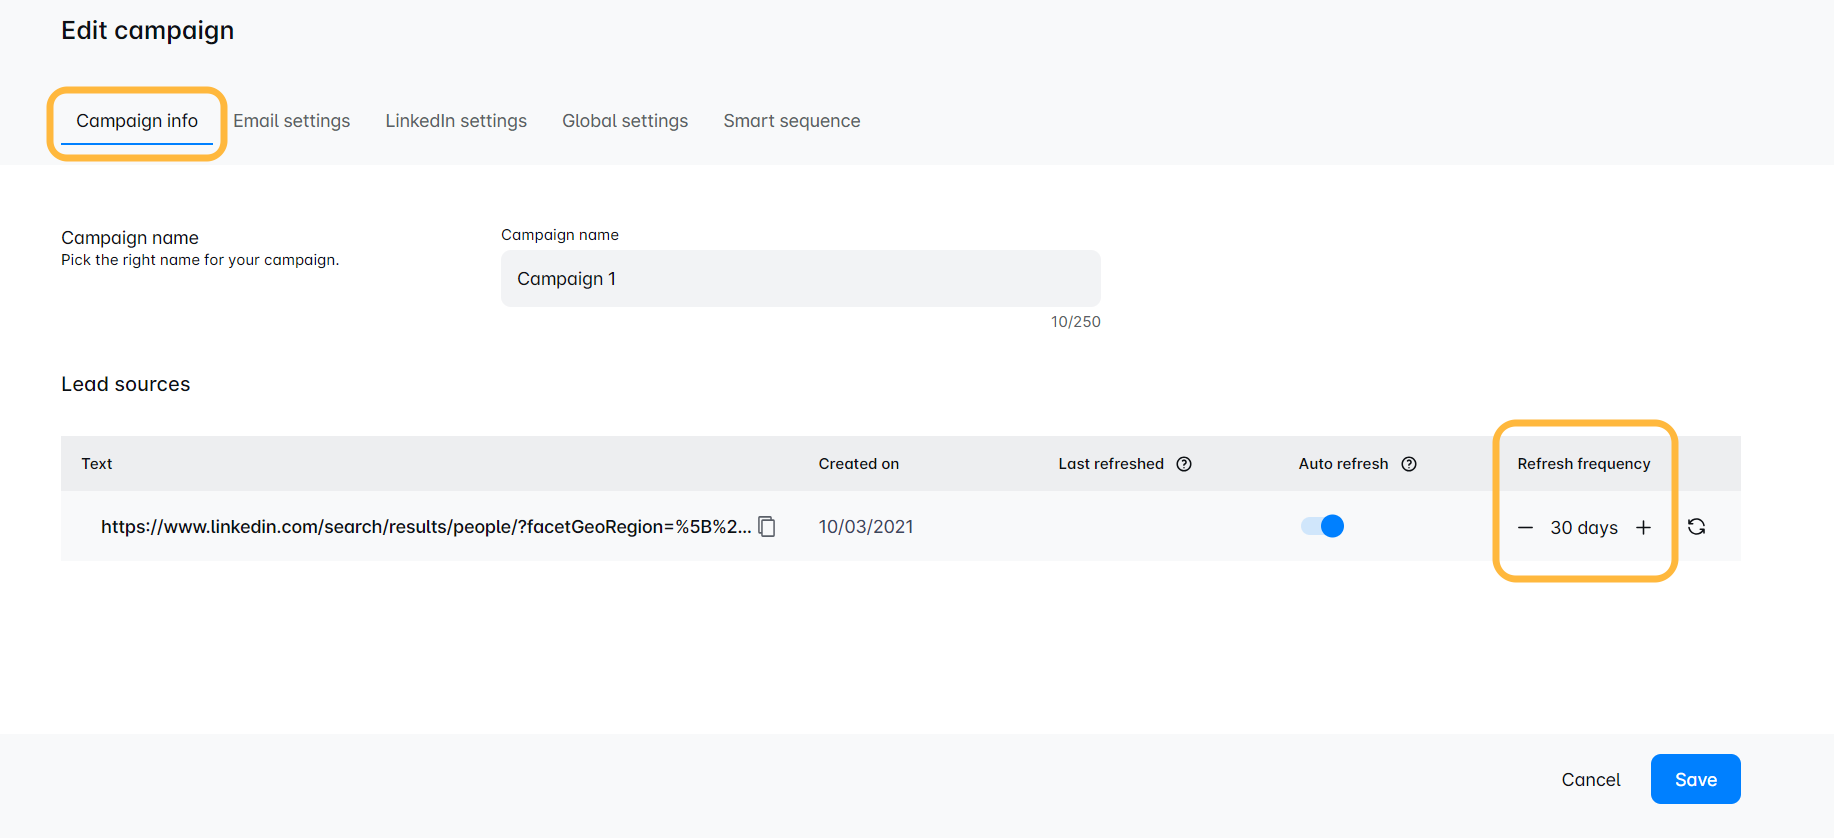Click the 30 days frequency value
This screenshot has width=1834, height=838.
[x=1584, y=528]
